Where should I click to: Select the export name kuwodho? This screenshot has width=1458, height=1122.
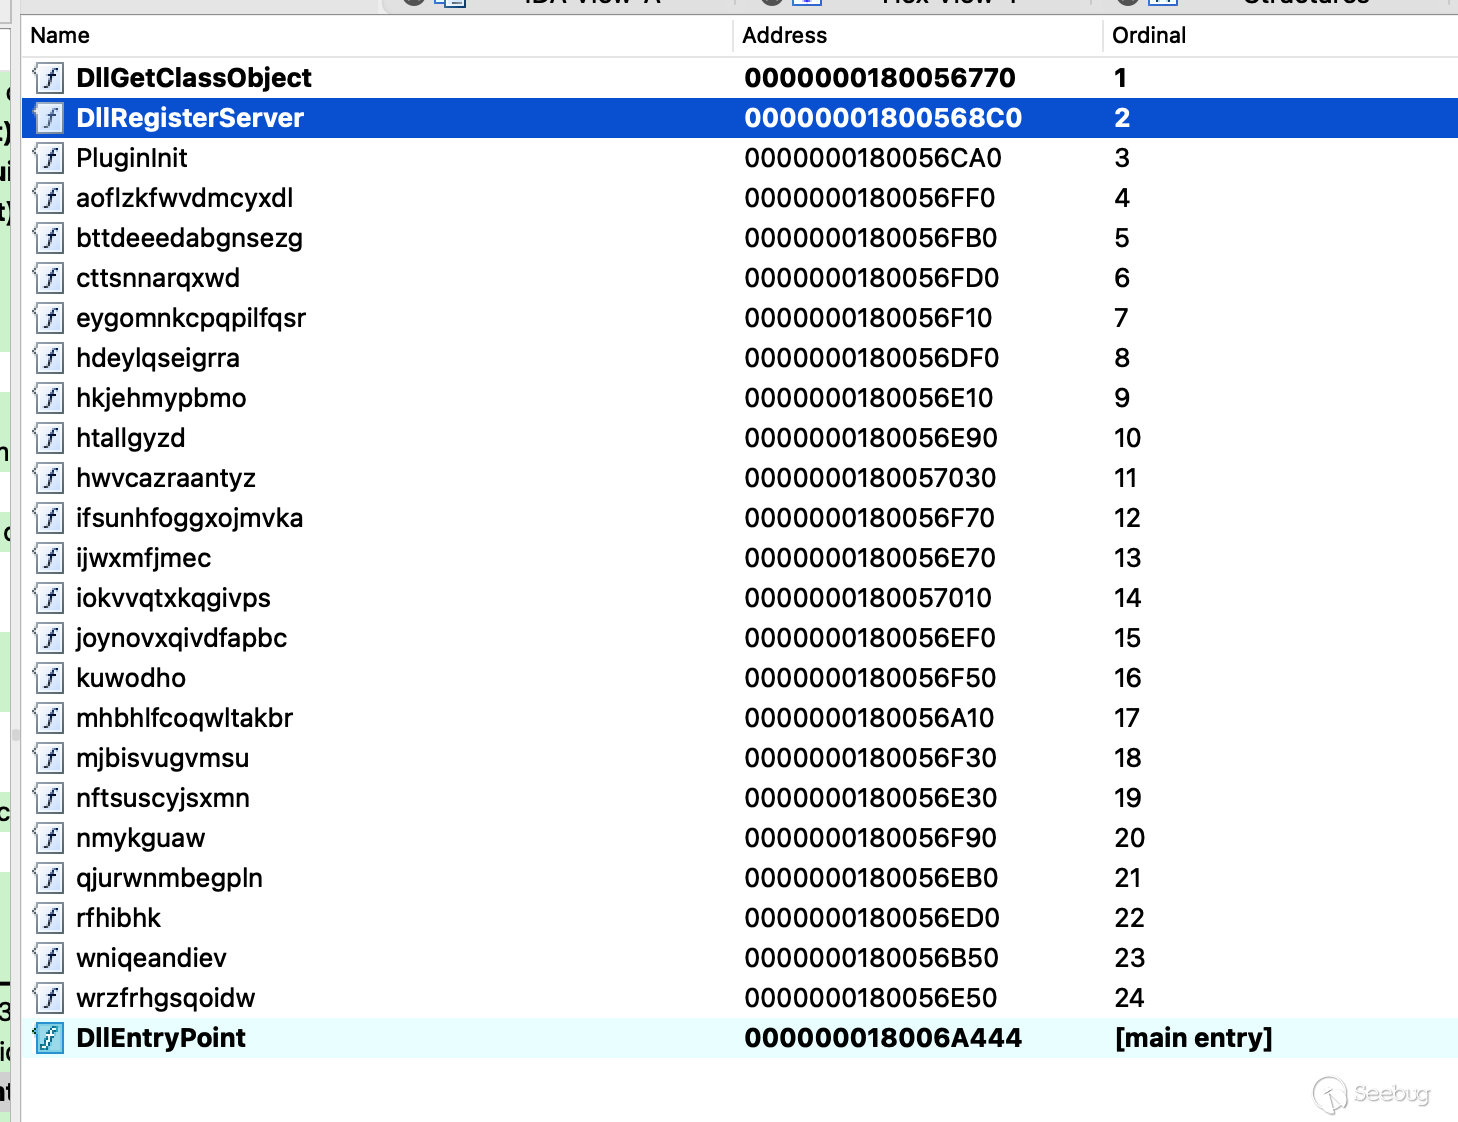131,677
